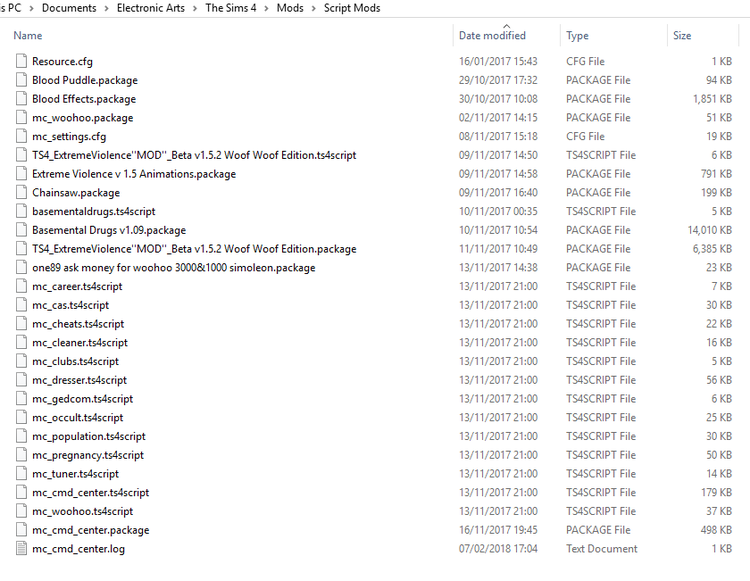Select the mc_cmd_center.package file name
Screen dimensions: 750x581
(90, 530)
